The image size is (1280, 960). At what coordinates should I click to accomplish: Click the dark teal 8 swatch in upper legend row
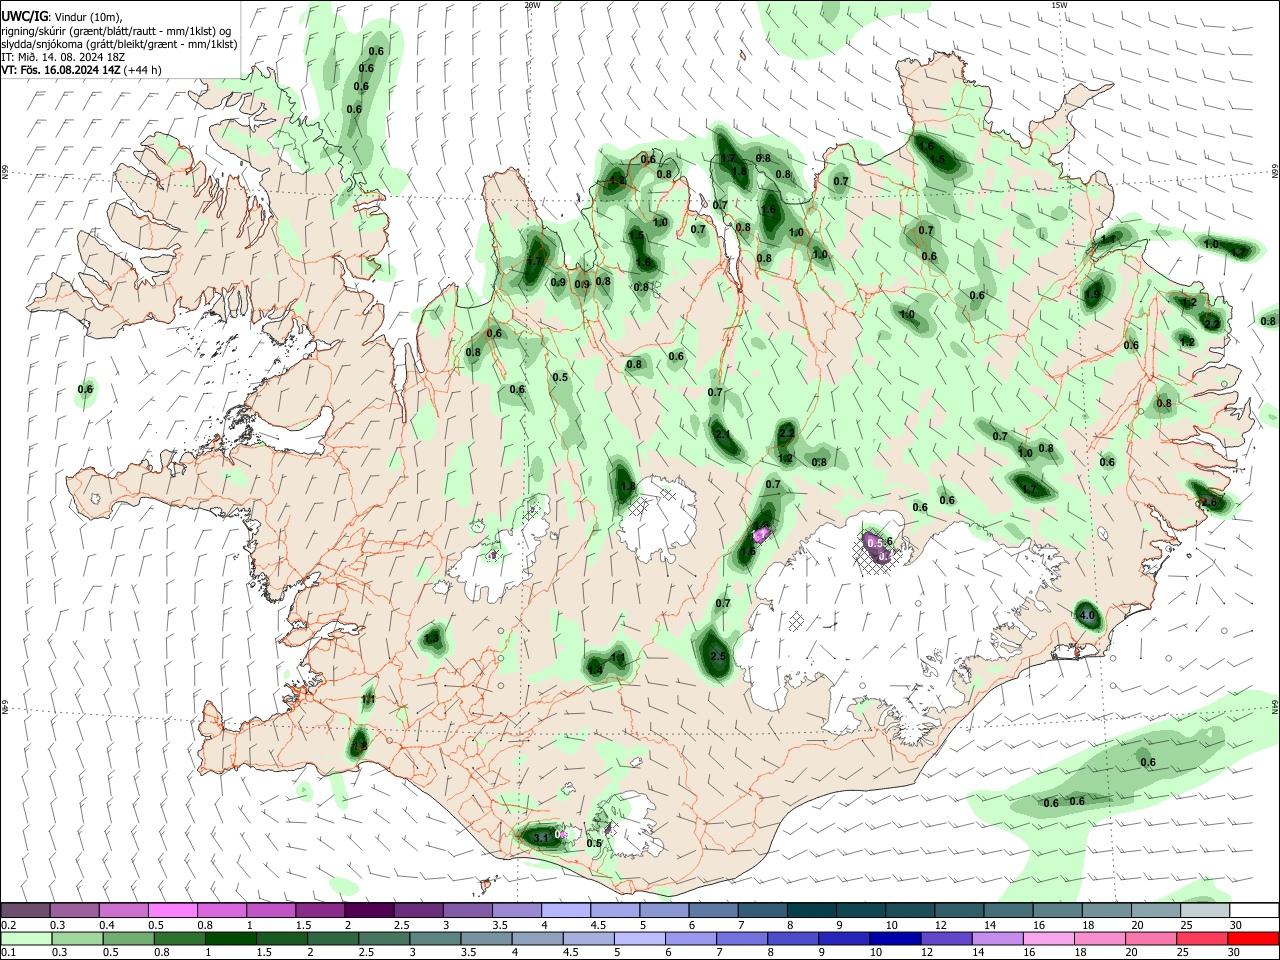pyautogui.click(x=810, y=911)
